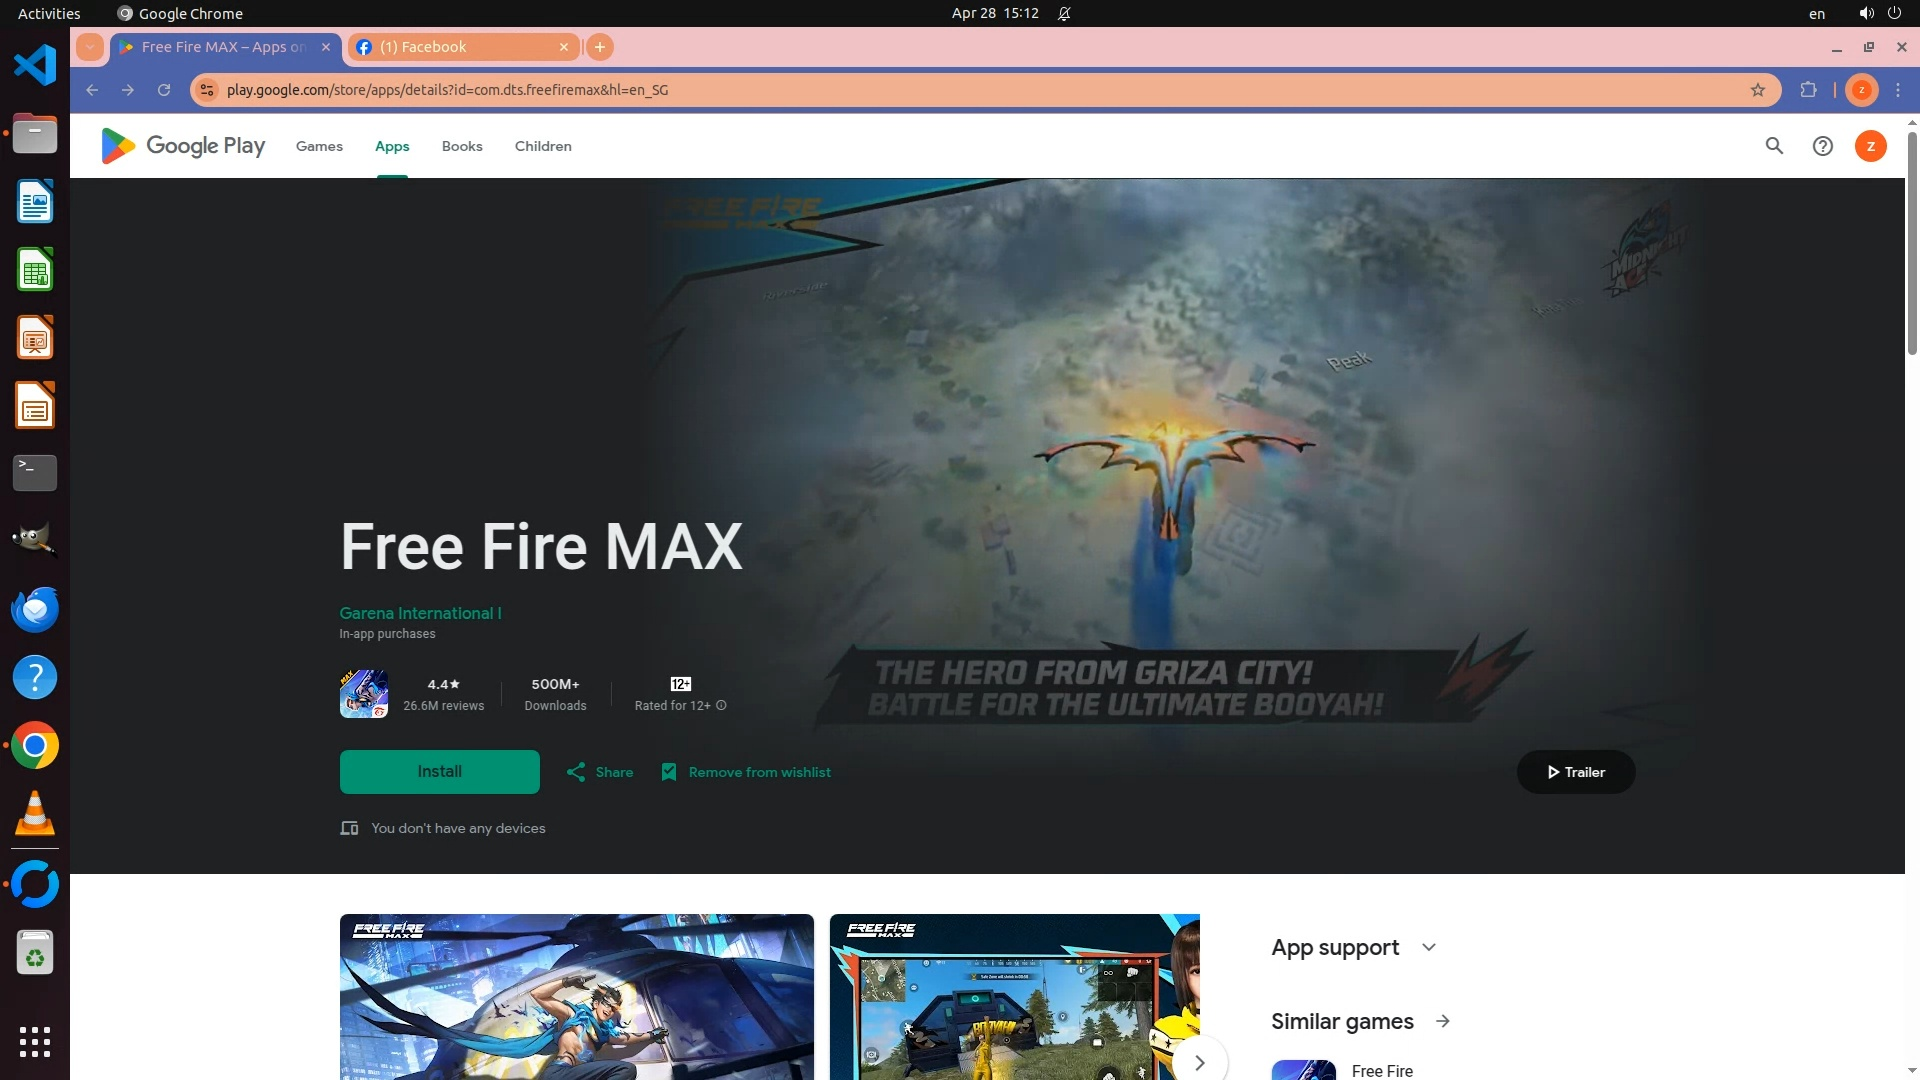Expand the App support section
Screen dimensions: 1920x1080
pos(1428,947)
